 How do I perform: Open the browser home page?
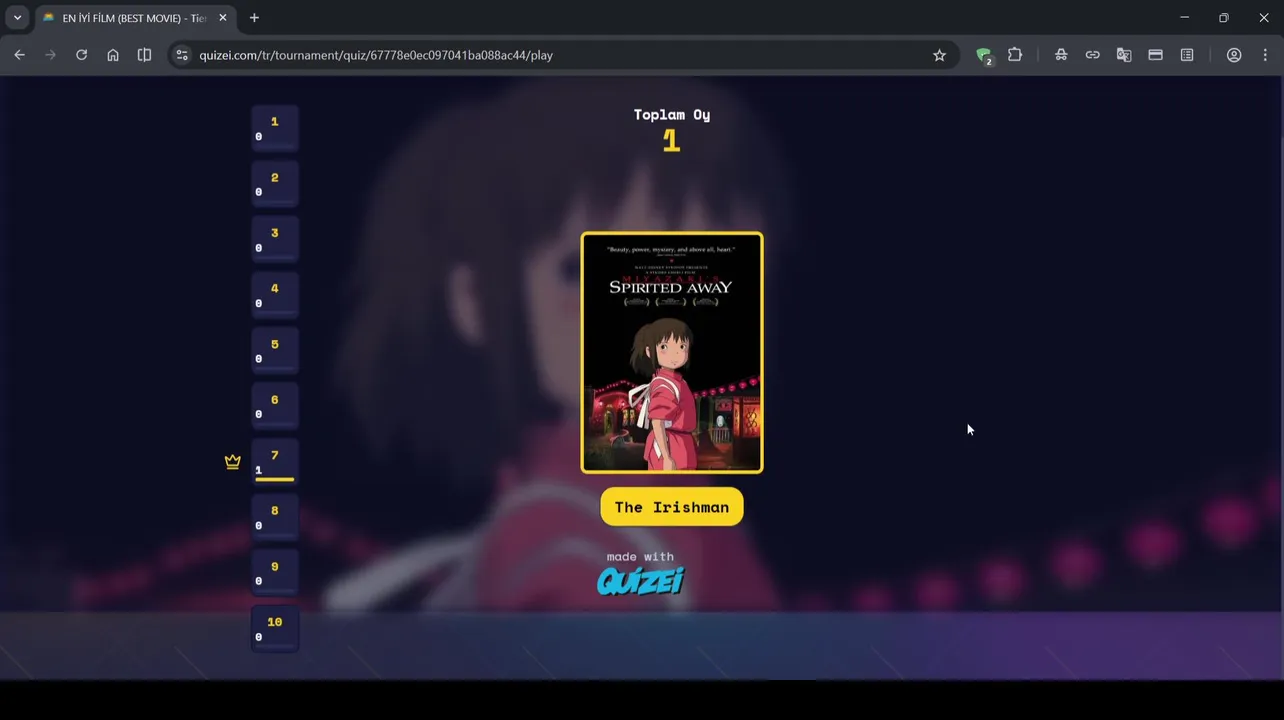pos(113,55)
